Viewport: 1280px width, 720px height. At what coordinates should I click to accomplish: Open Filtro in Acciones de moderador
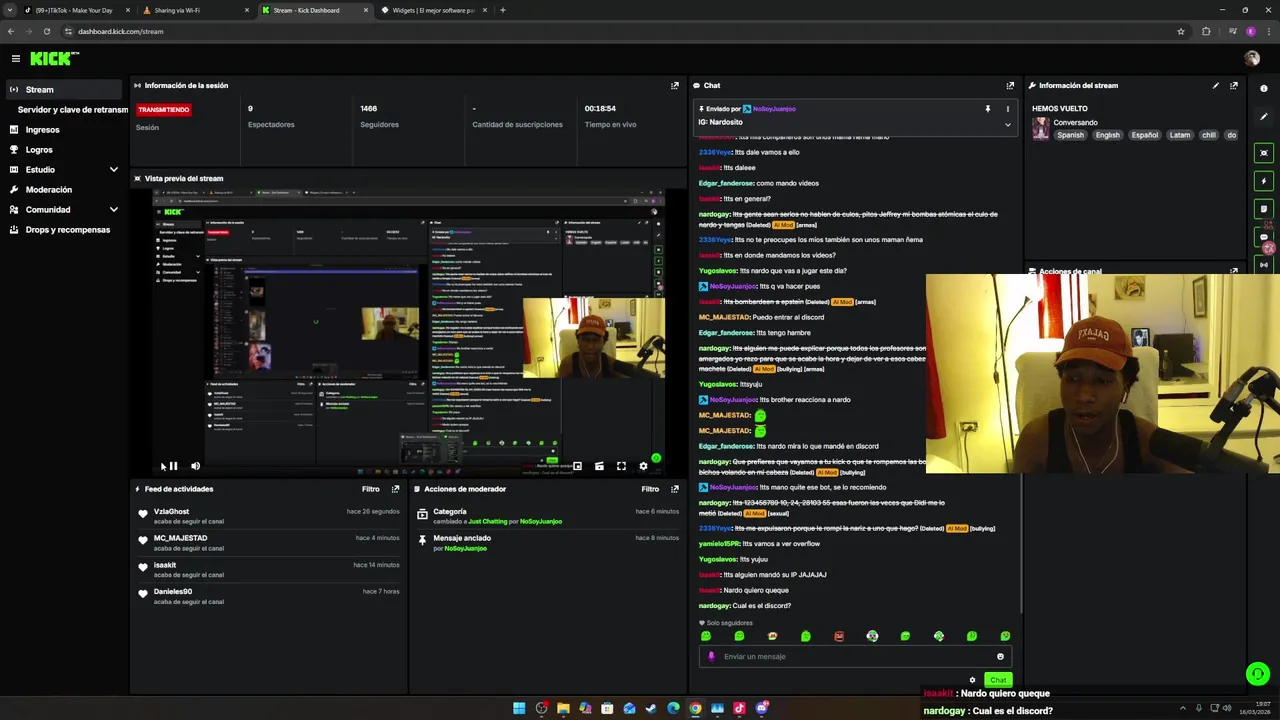coord(650,489)
